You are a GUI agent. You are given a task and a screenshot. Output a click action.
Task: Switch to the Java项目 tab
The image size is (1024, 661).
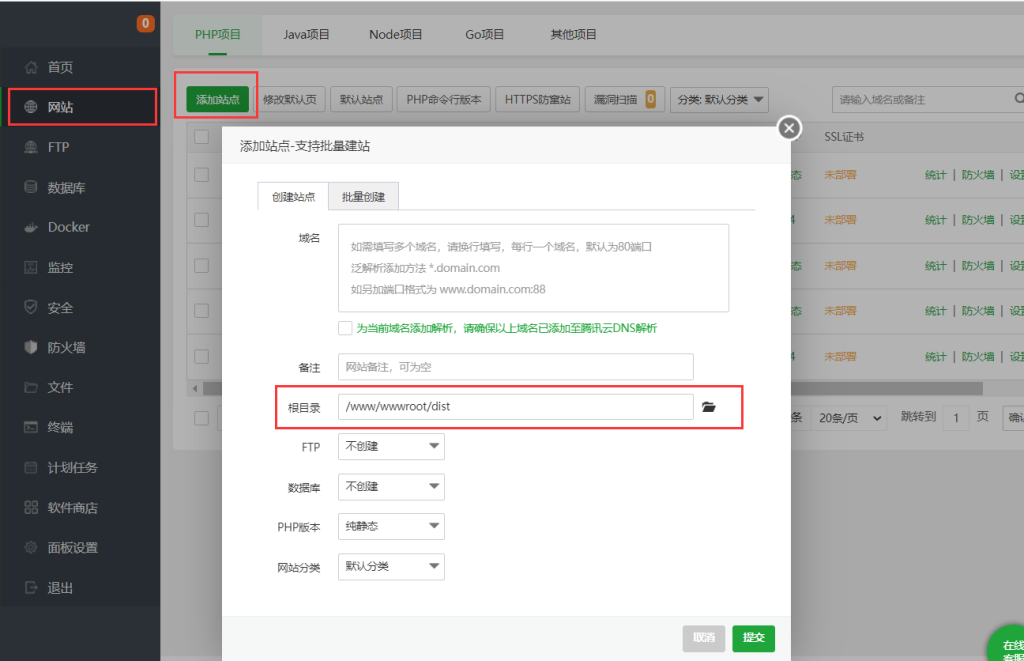tap(306, 34)
